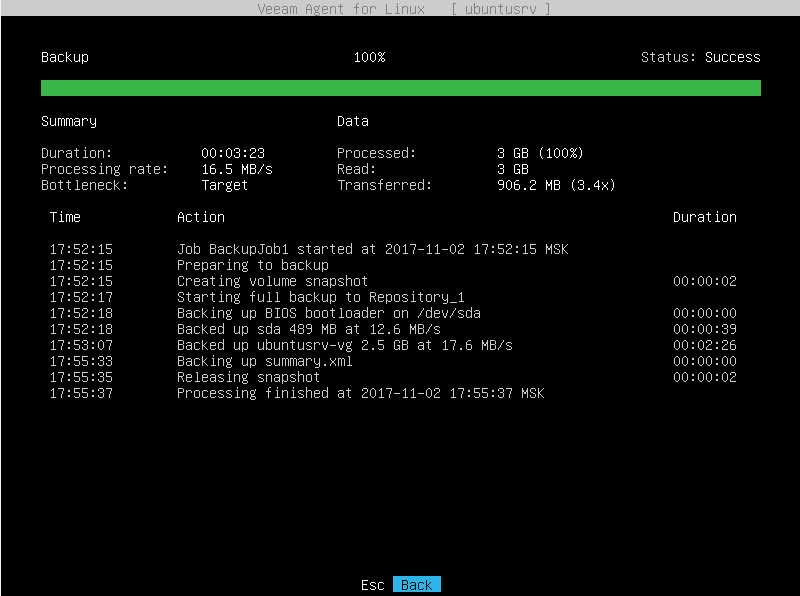
Task: Select the 'Job BackupJob1 started' log row
Action: coord(393,249)
